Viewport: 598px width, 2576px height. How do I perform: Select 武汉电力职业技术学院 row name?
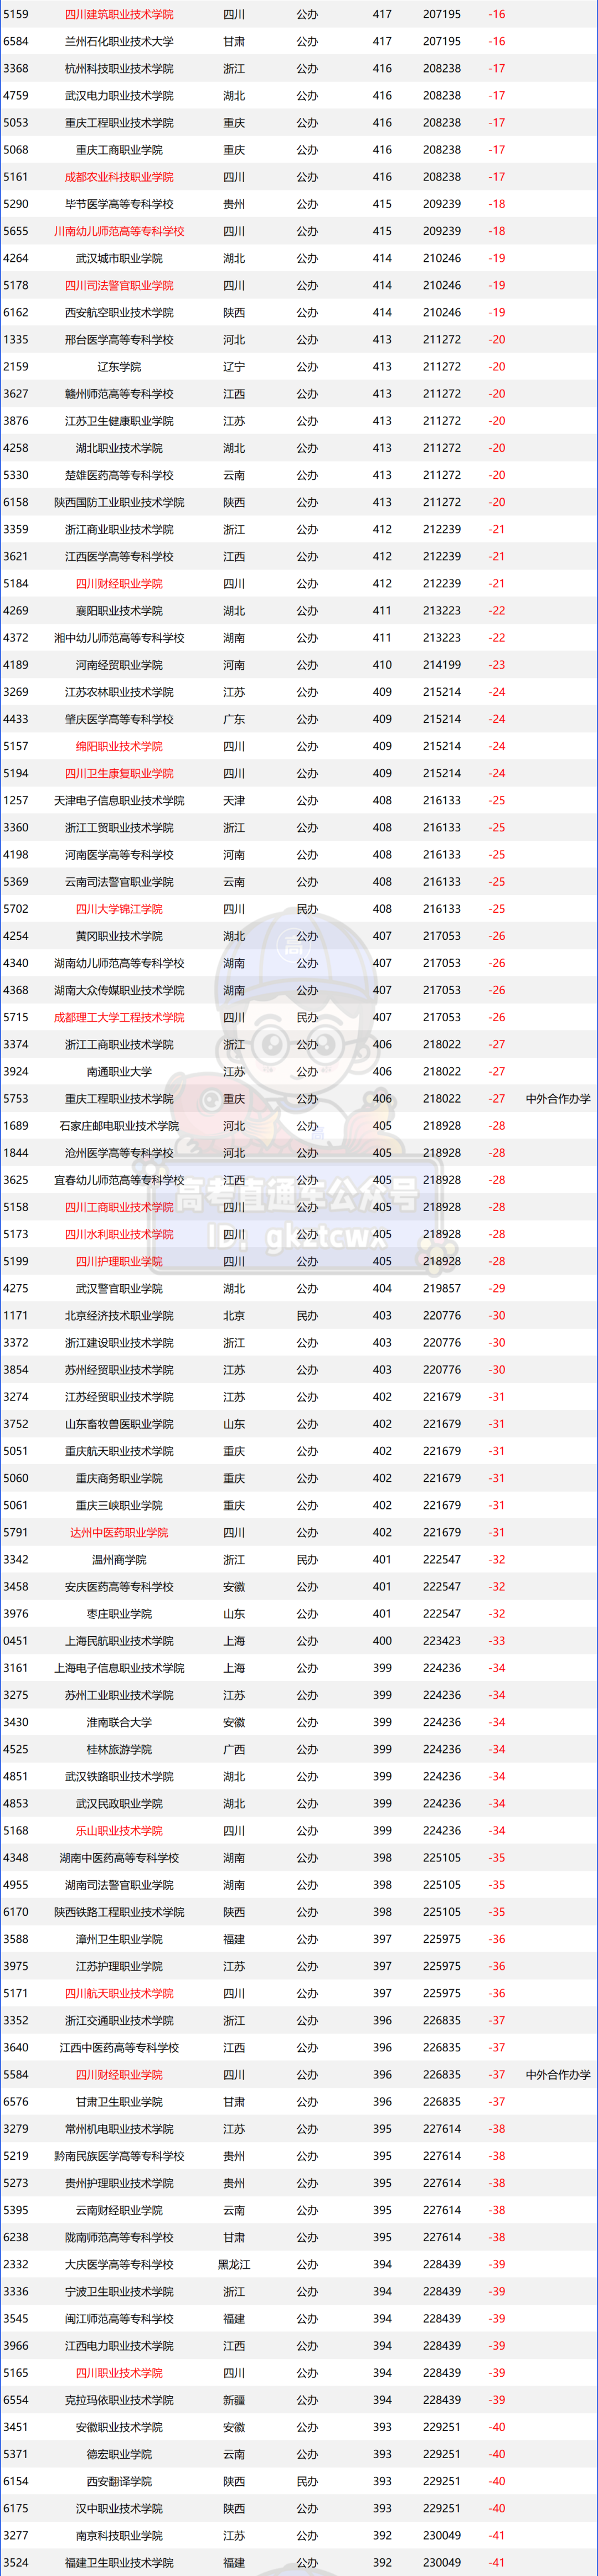[x=119, y=96]
